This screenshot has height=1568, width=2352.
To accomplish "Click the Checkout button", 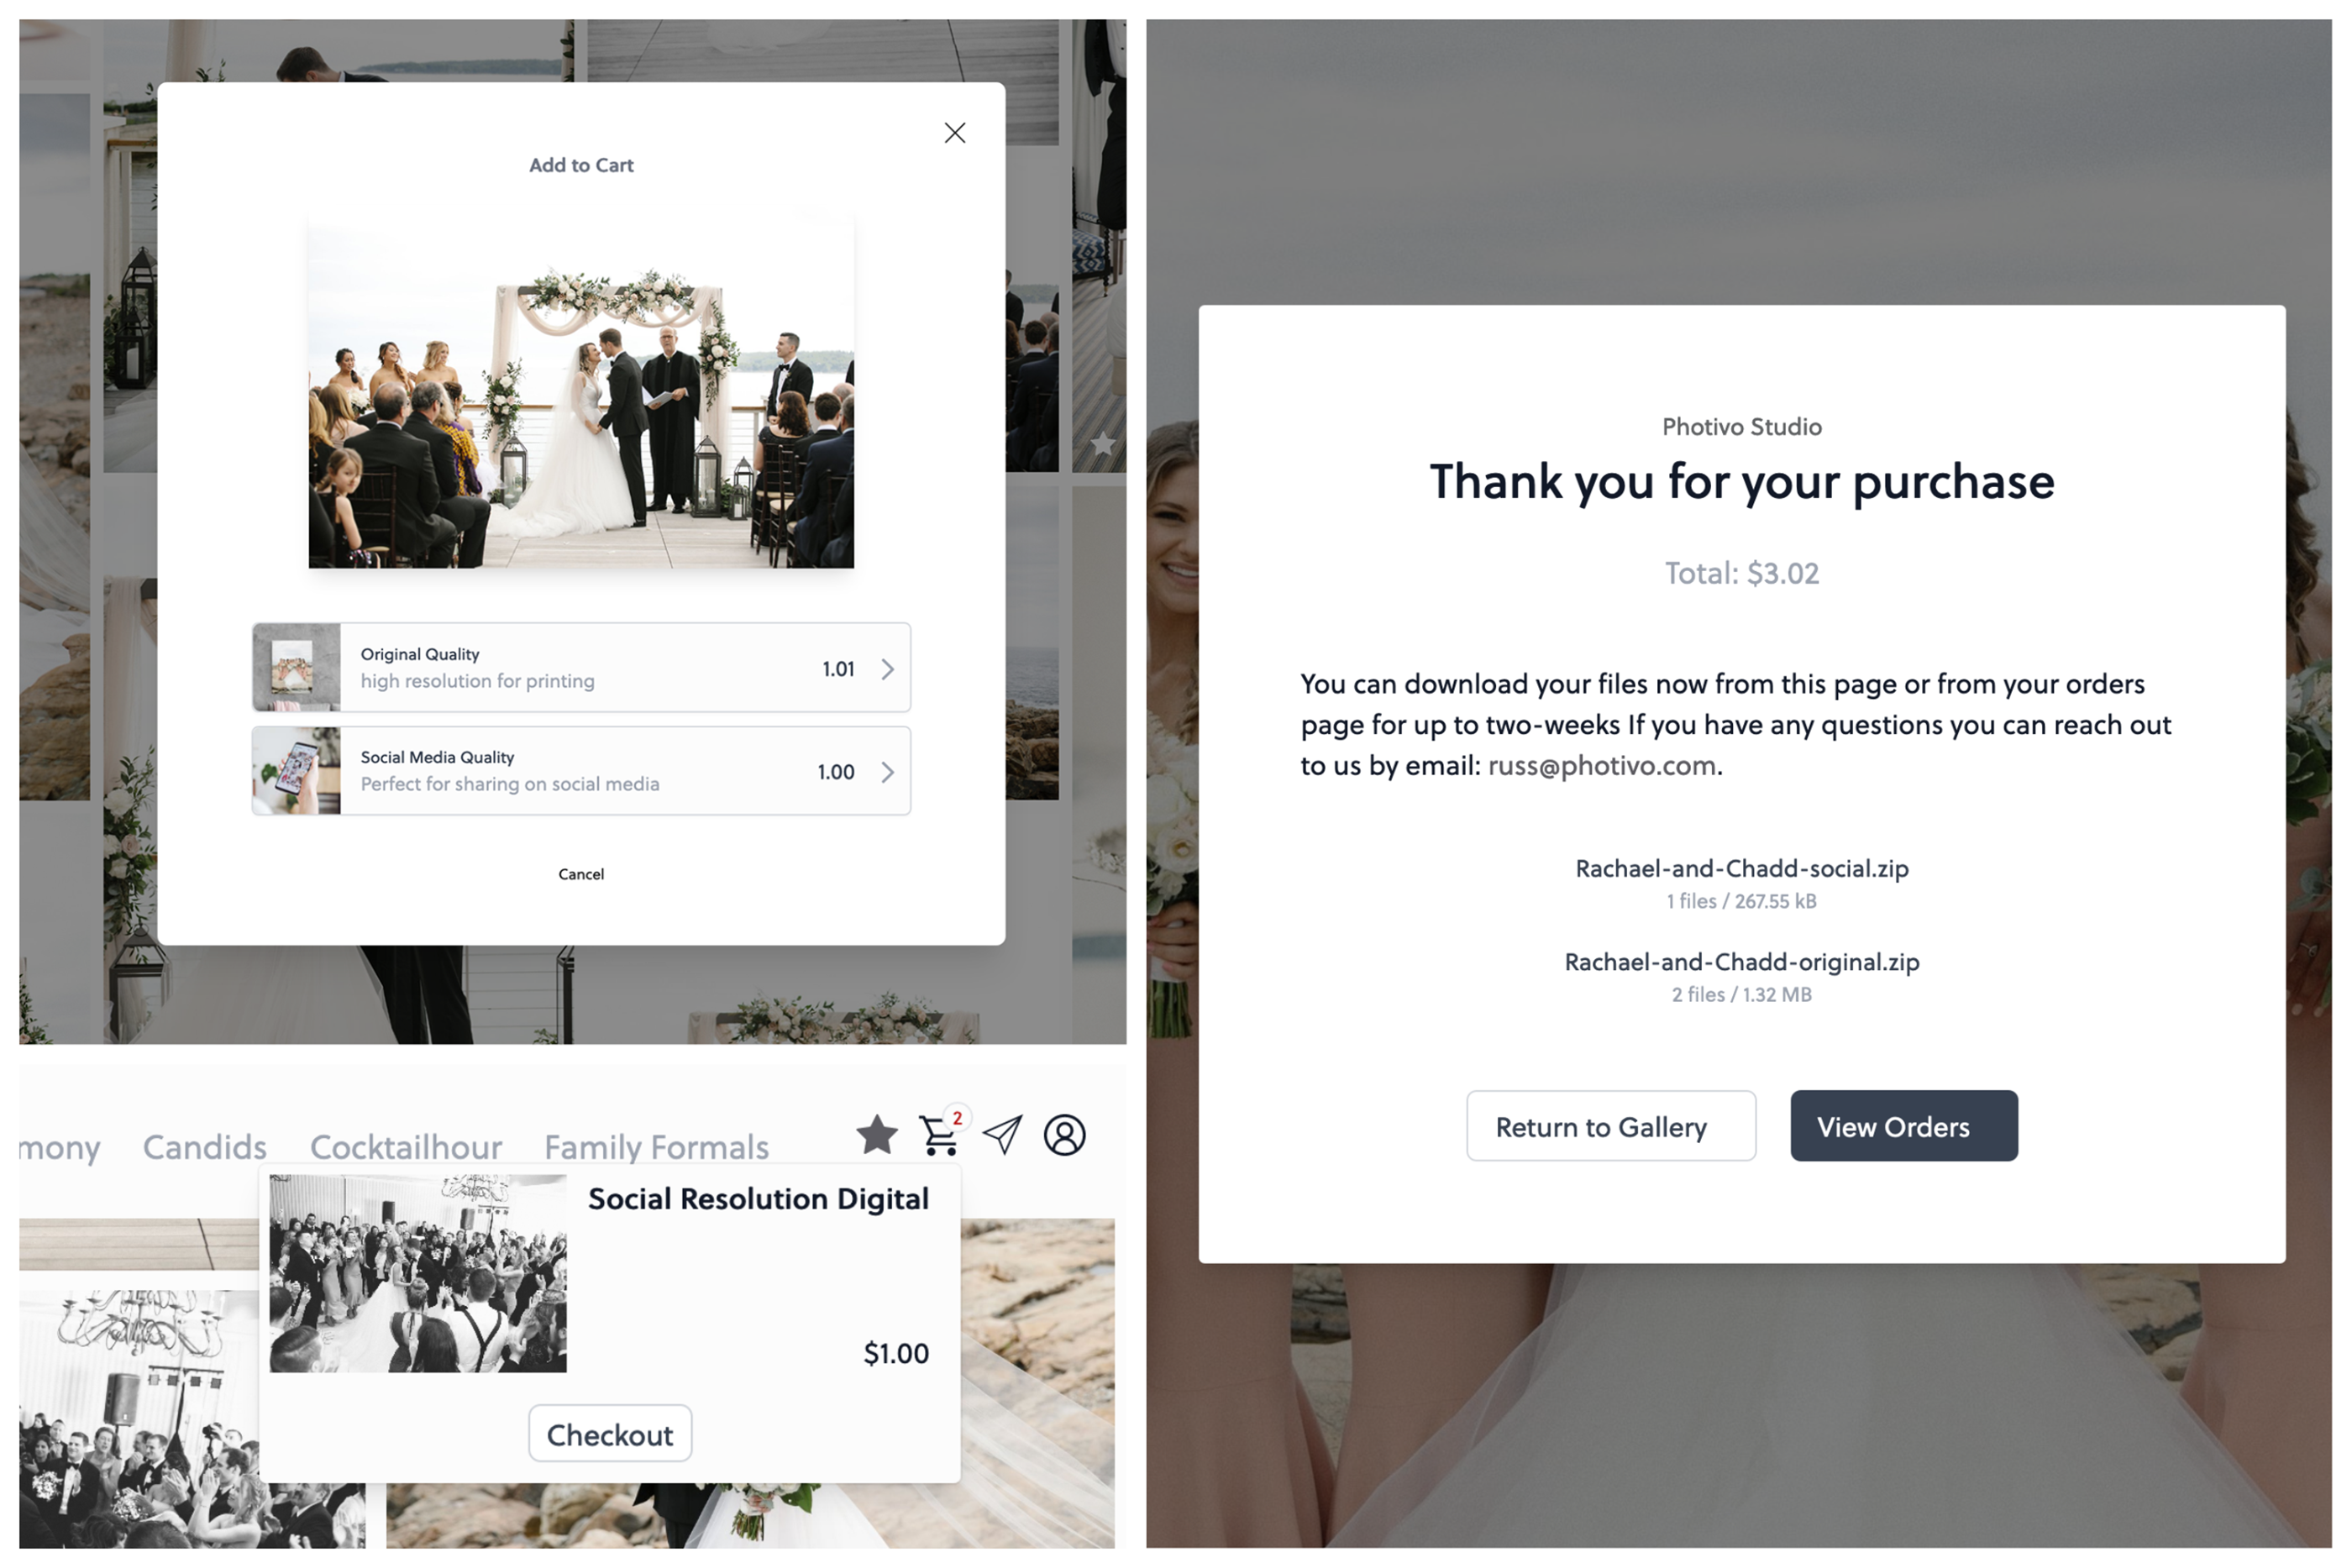I will pos(610,1434).
